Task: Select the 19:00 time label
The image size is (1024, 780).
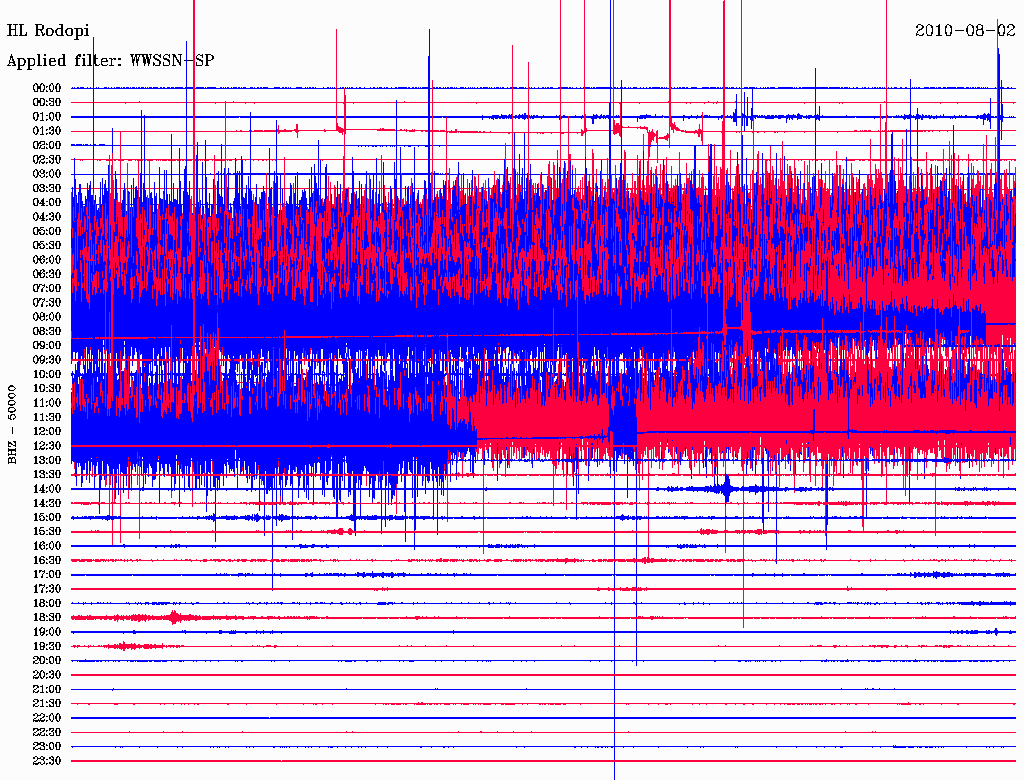Action: [x=47, y=632]
